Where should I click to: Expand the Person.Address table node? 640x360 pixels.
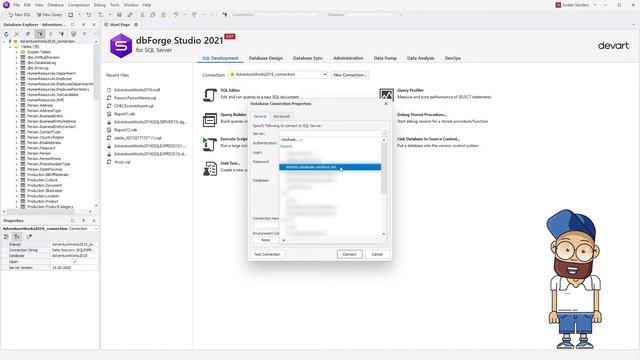tap(17, 105)
